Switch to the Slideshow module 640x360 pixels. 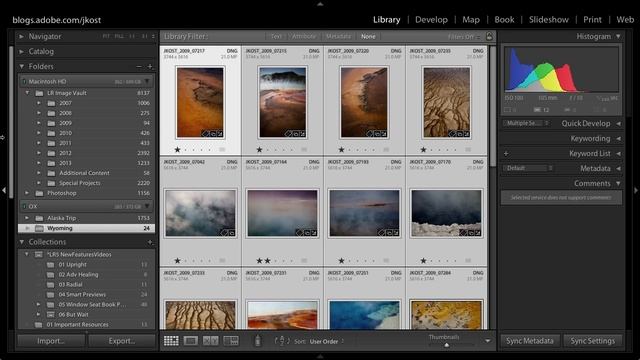click(x=549, y=20)
